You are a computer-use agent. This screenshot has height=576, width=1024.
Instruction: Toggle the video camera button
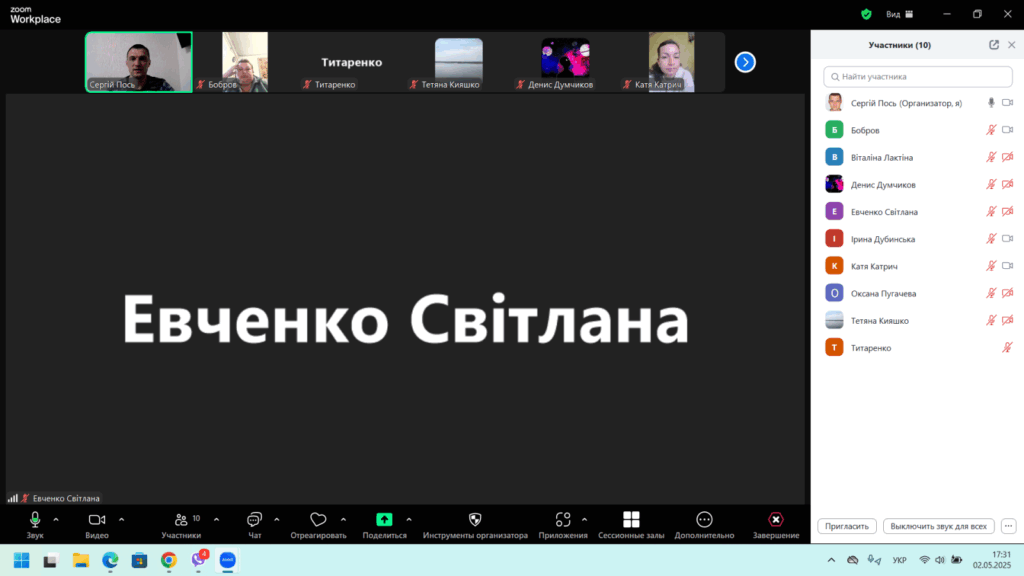tap(96, 520)
